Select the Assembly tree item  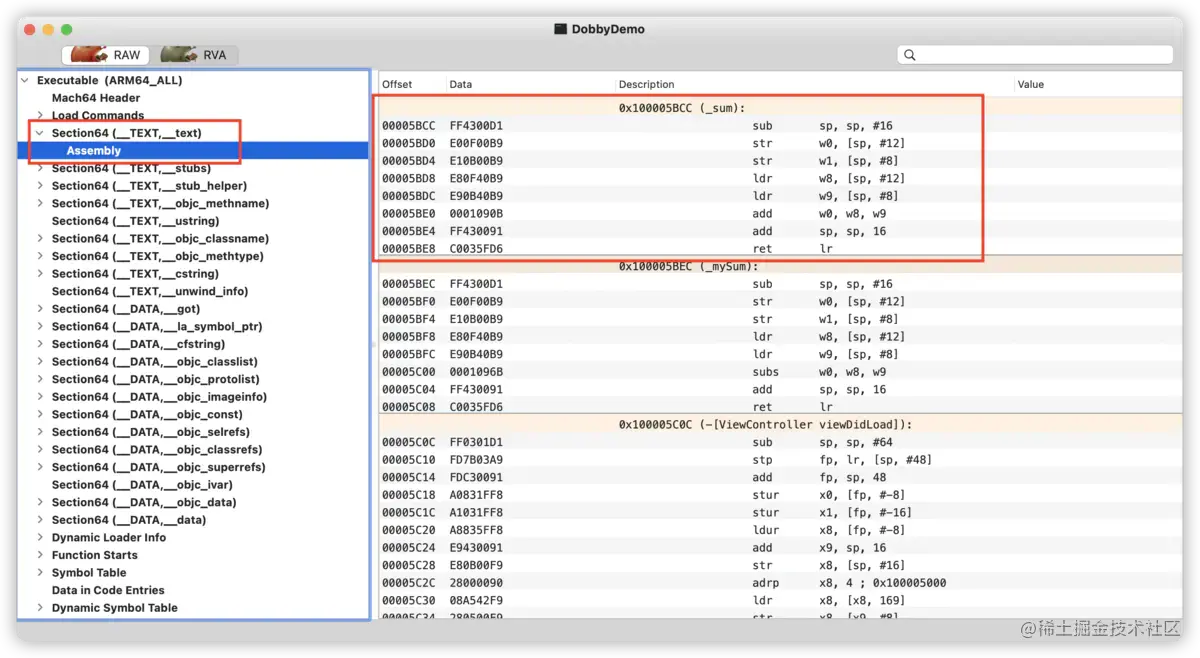[x=93, y=151]
